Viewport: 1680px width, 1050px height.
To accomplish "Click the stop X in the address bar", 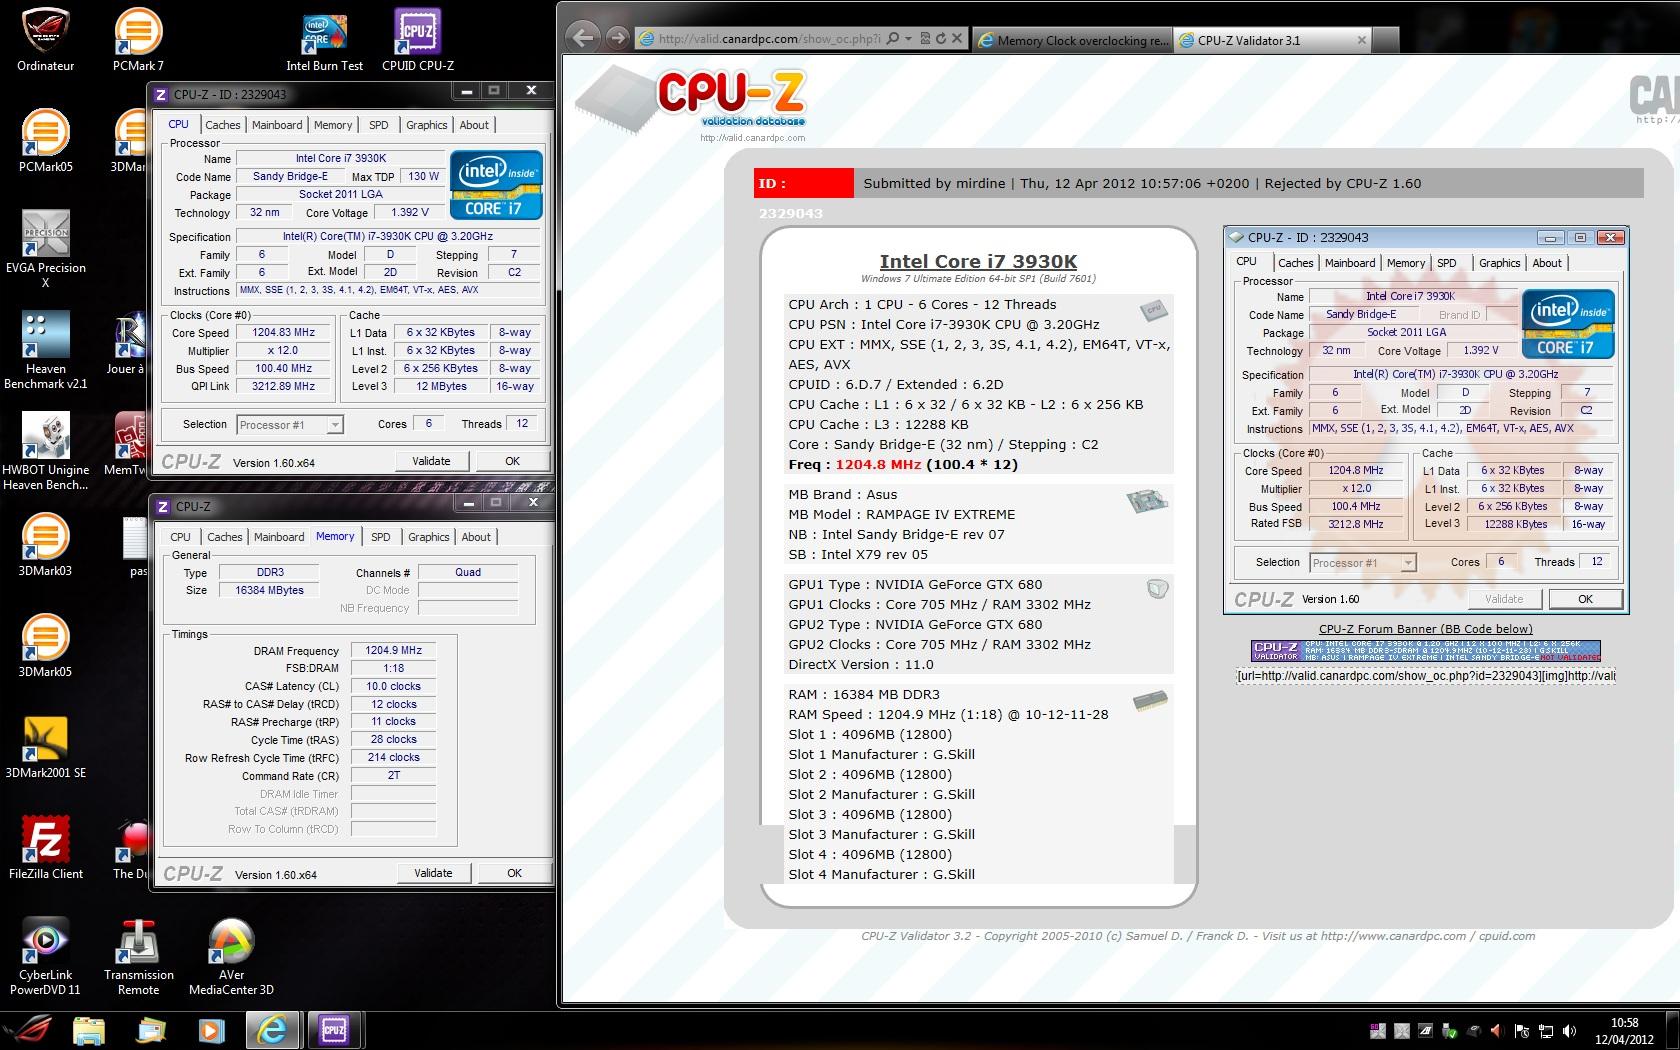I will point(957,39).
